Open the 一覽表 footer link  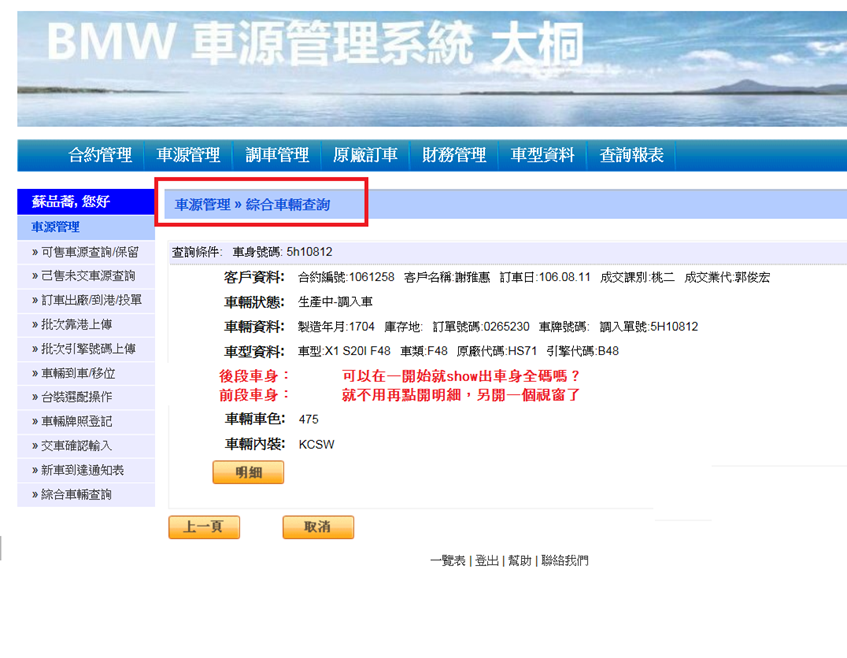[448, 561]
